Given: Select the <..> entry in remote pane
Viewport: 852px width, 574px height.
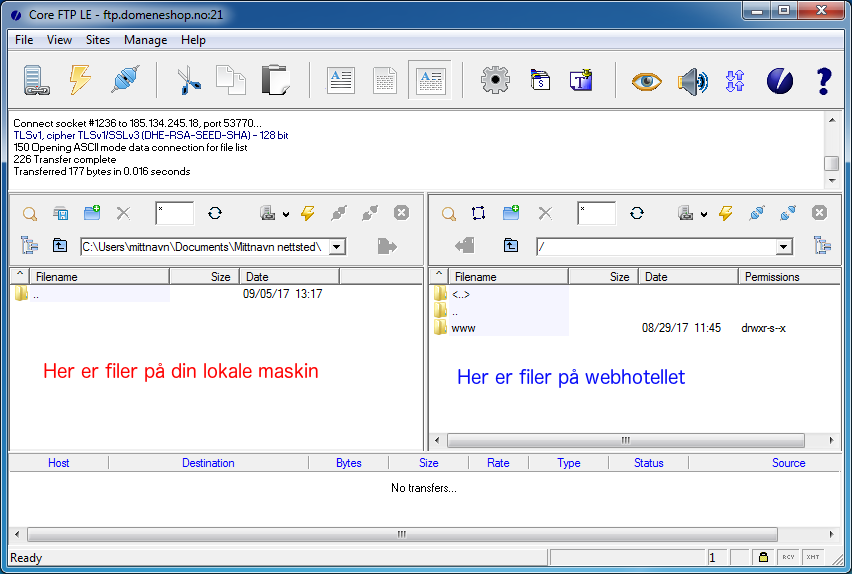Looking at the screenshot, I should coord(461,295).
